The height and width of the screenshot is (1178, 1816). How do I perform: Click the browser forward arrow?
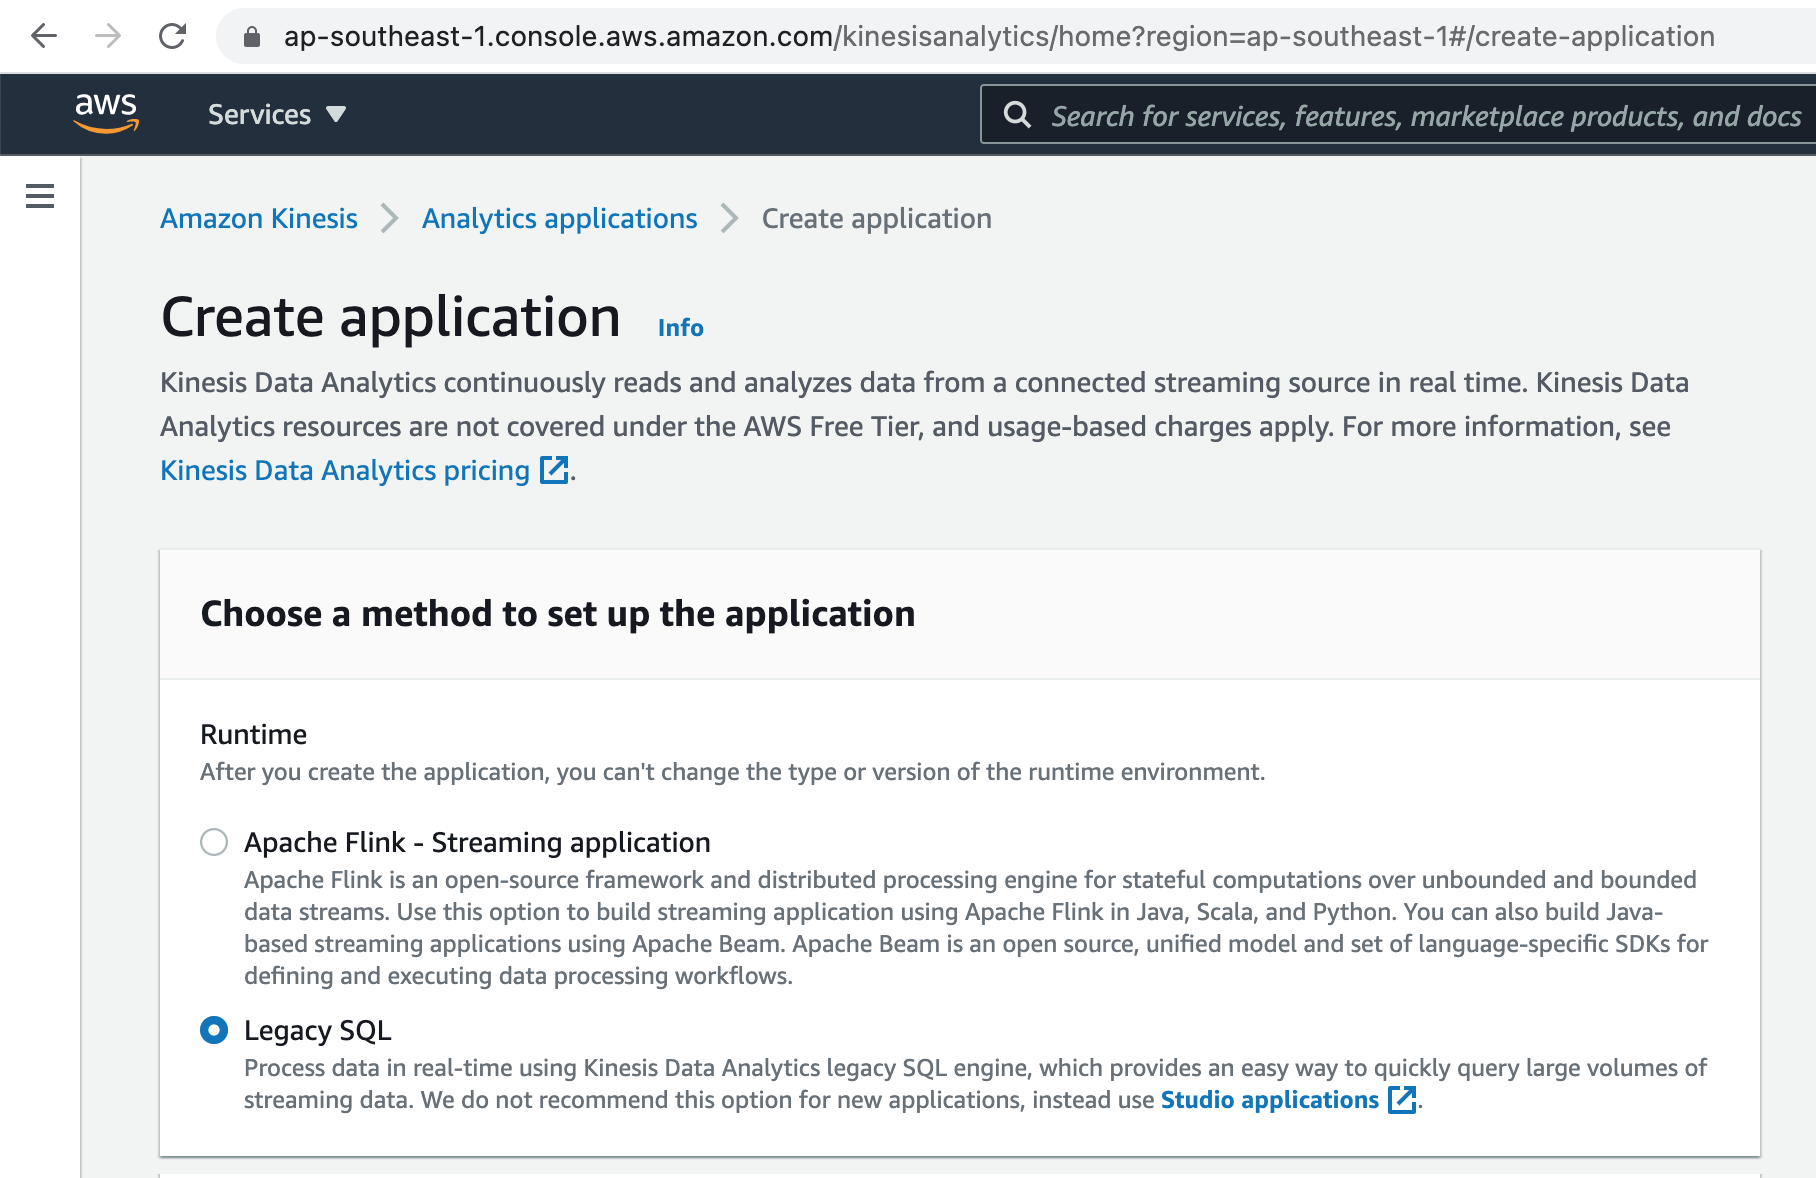click(108, 37)
